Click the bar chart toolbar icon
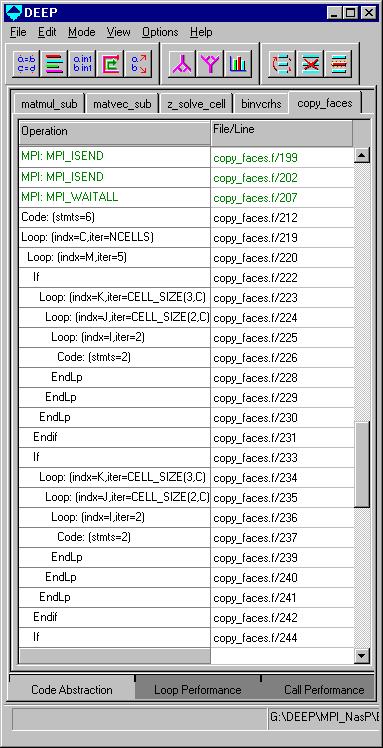 238,63
